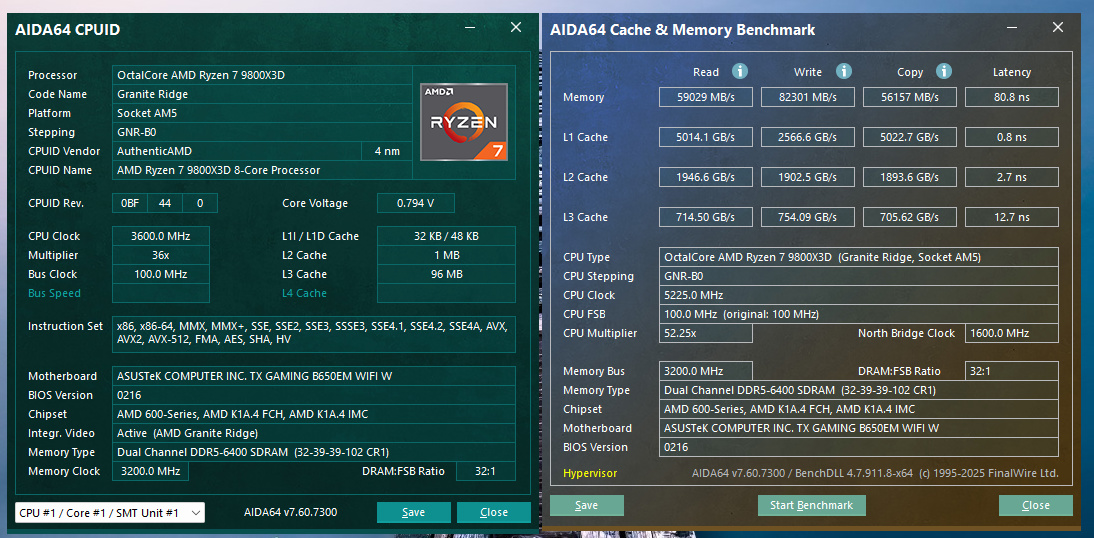Click the Read info icon

tap(740, 71)
